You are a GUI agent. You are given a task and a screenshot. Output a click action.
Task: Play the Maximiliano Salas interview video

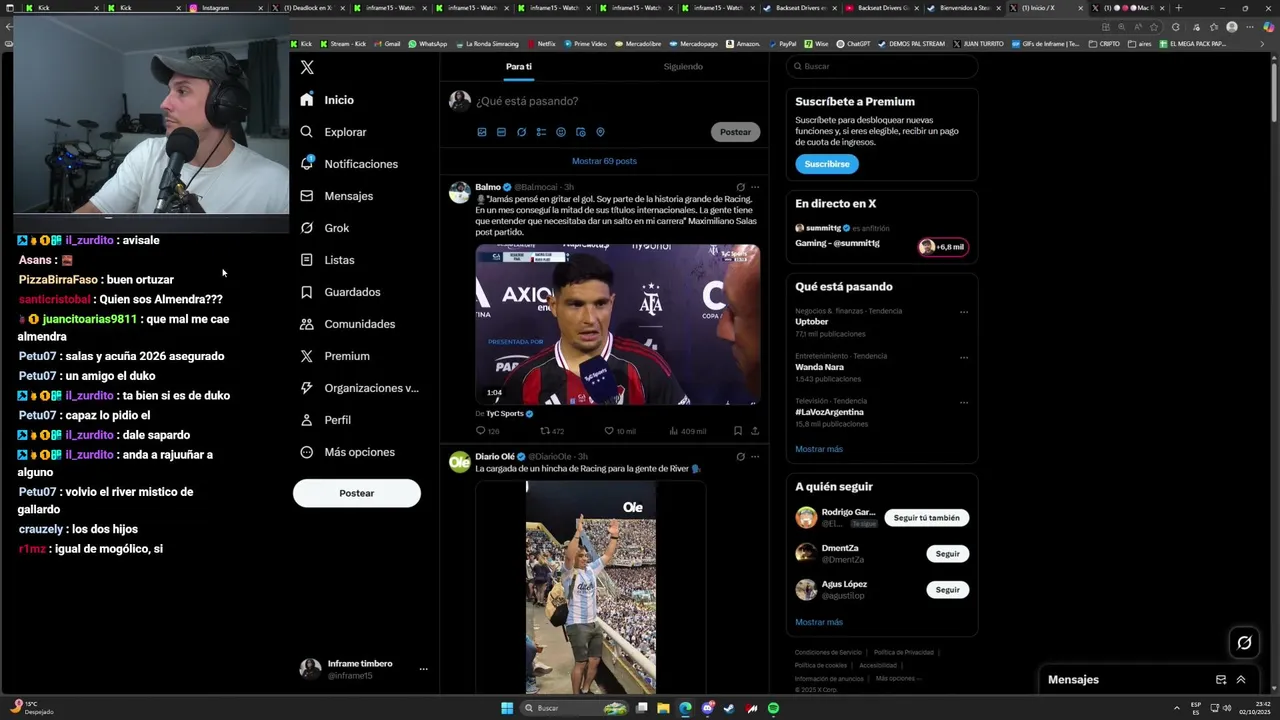617,325
